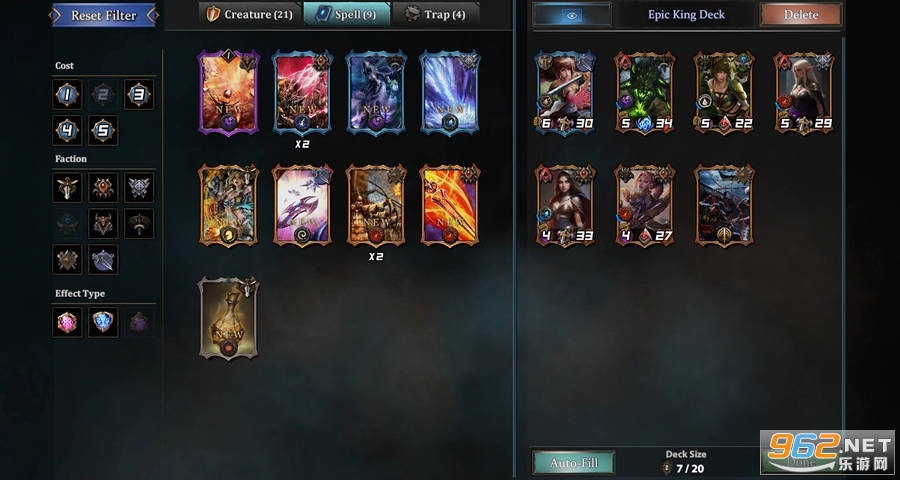The height and width of the screenshot is (480, 900).
Task: Click the Reset Filter button
Action: [x=104, y=16]
